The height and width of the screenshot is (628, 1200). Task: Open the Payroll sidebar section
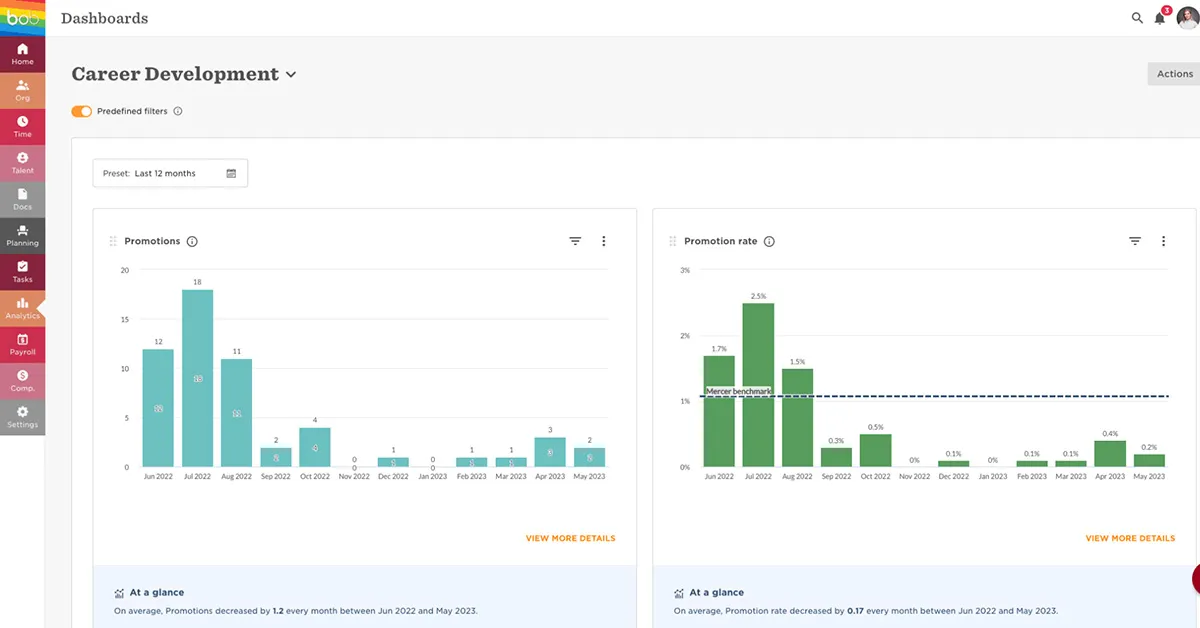(22, 344)
